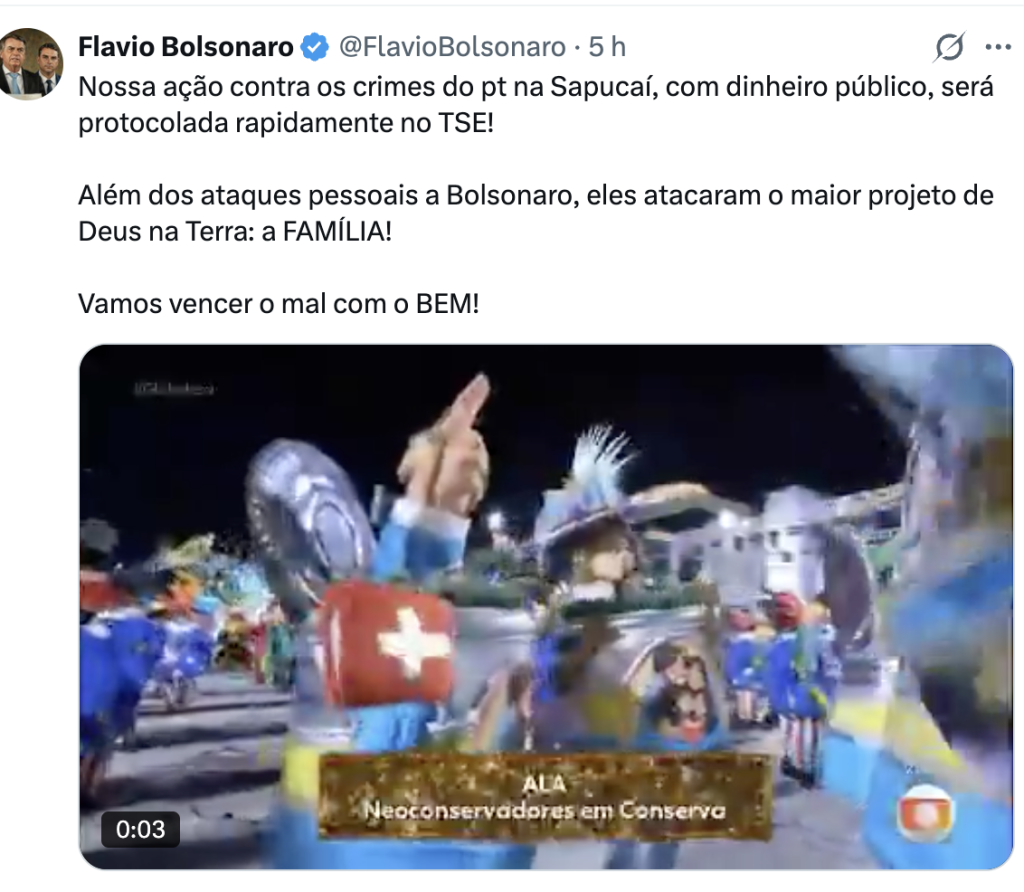Click the Globo logo in video
Image resolution: width=1024 pixels, height=892 pixels.
[925, 813]
